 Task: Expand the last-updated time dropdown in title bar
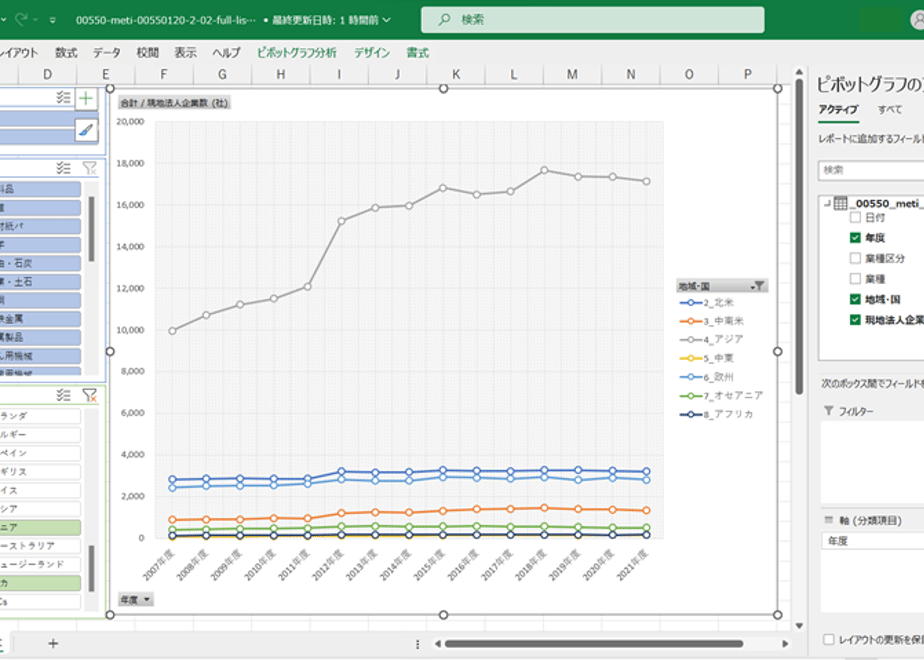click(387, 20)
